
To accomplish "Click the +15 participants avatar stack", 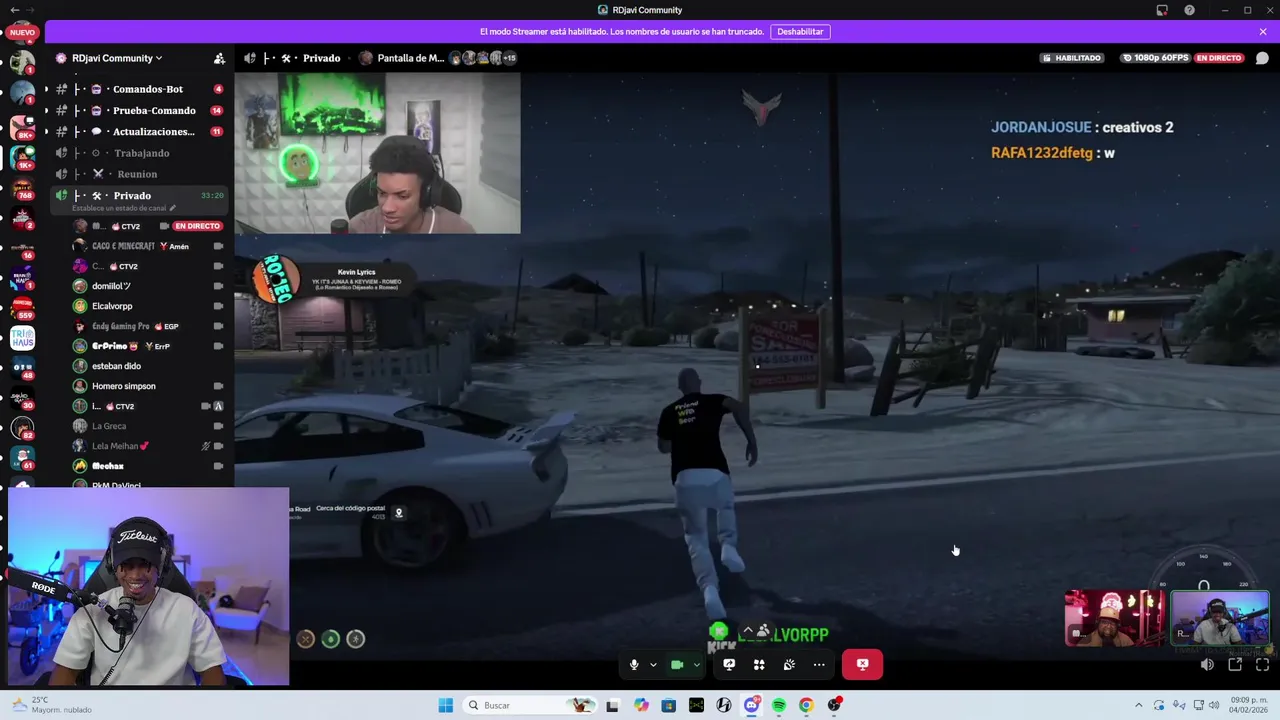I will coord(483,58).
